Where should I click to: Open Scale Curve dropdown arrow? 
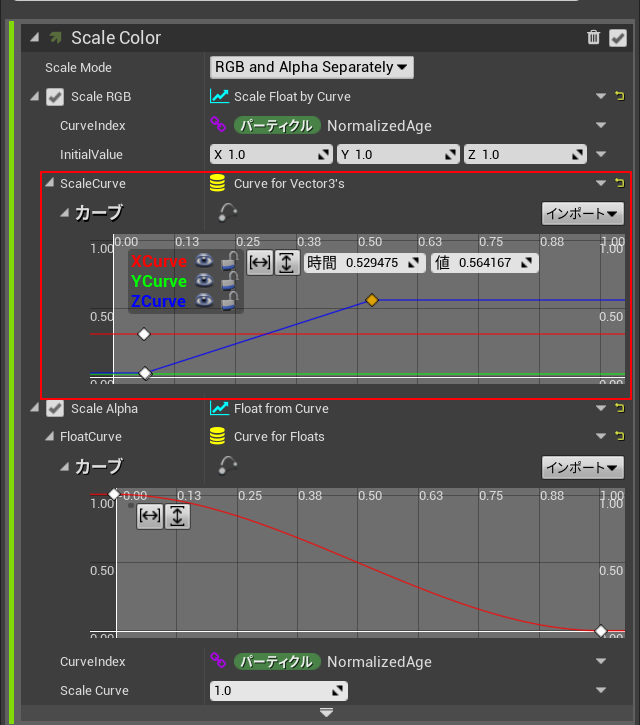click(x=601, y=690)
